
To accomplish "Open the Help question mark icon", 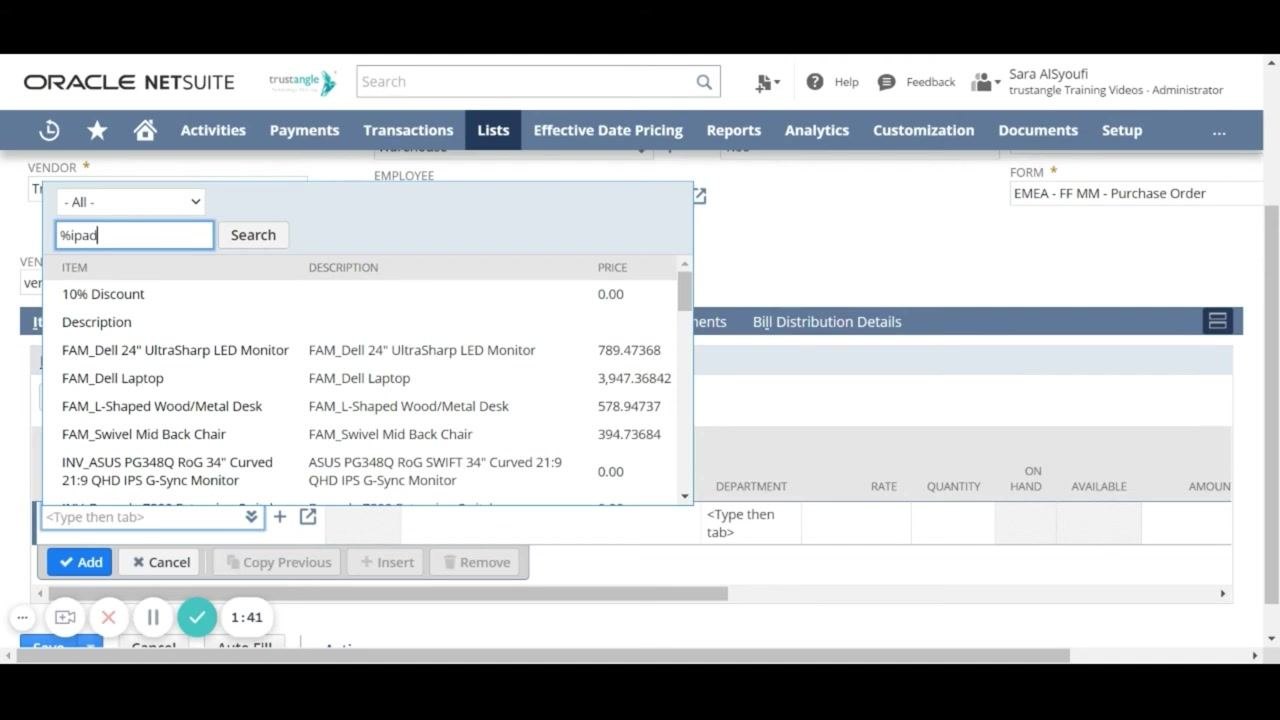I will point(815,82).
